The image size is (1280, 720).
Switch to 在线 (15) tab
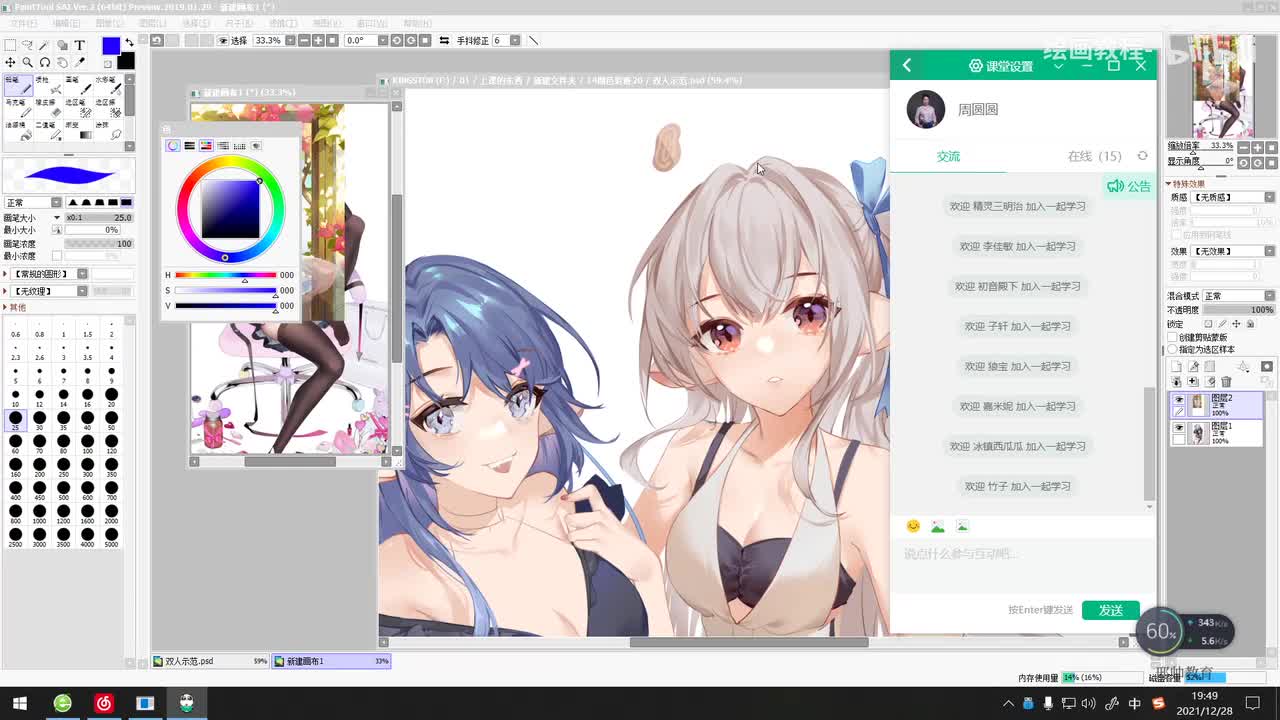pyautogui.click(x=1094, y=156)
